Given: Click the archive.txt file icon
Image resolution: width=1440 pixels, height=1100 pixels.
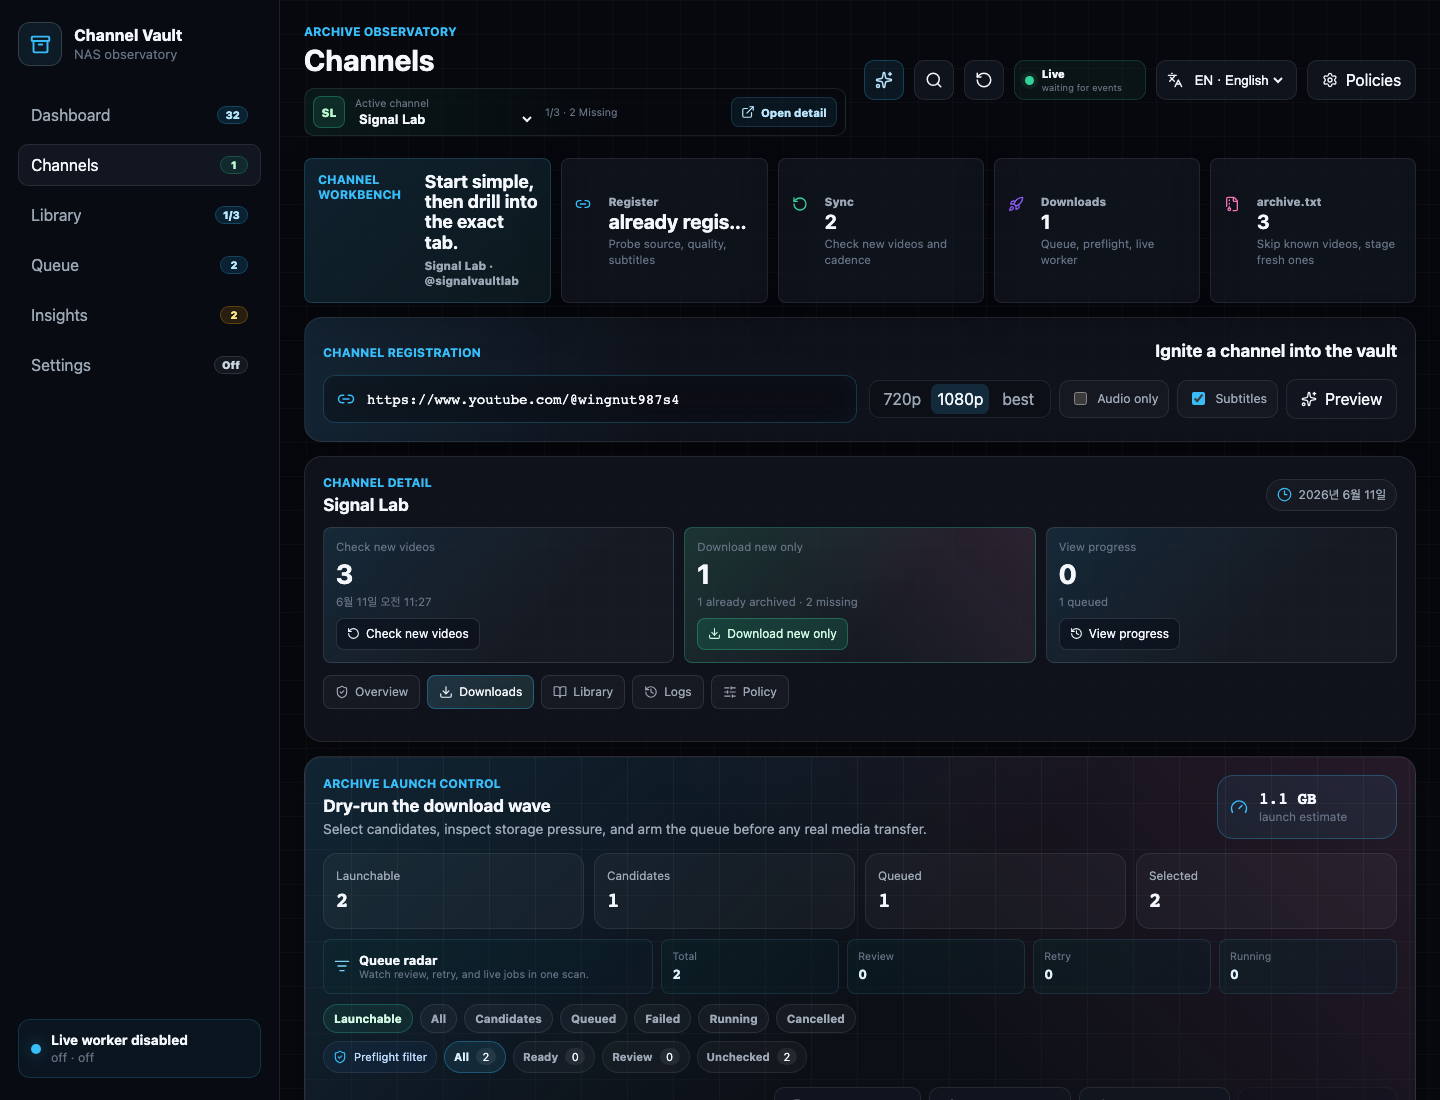Looking at the screenshot, I should (x=1232, y=204).
